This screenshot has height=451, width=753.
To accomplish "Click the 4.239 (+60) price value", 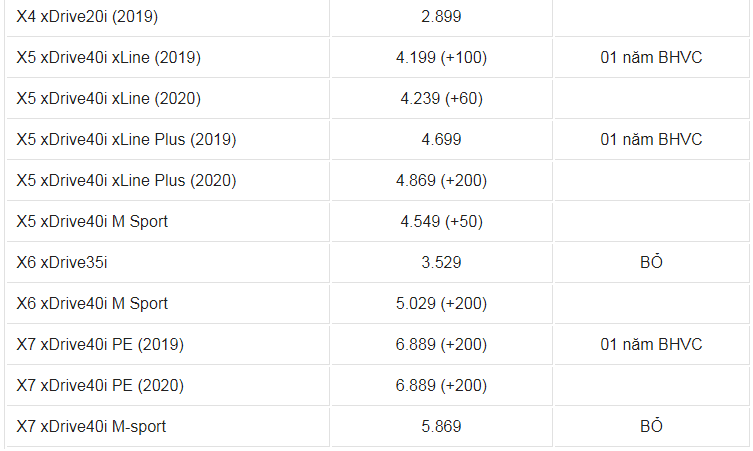I will coord(441,98).
